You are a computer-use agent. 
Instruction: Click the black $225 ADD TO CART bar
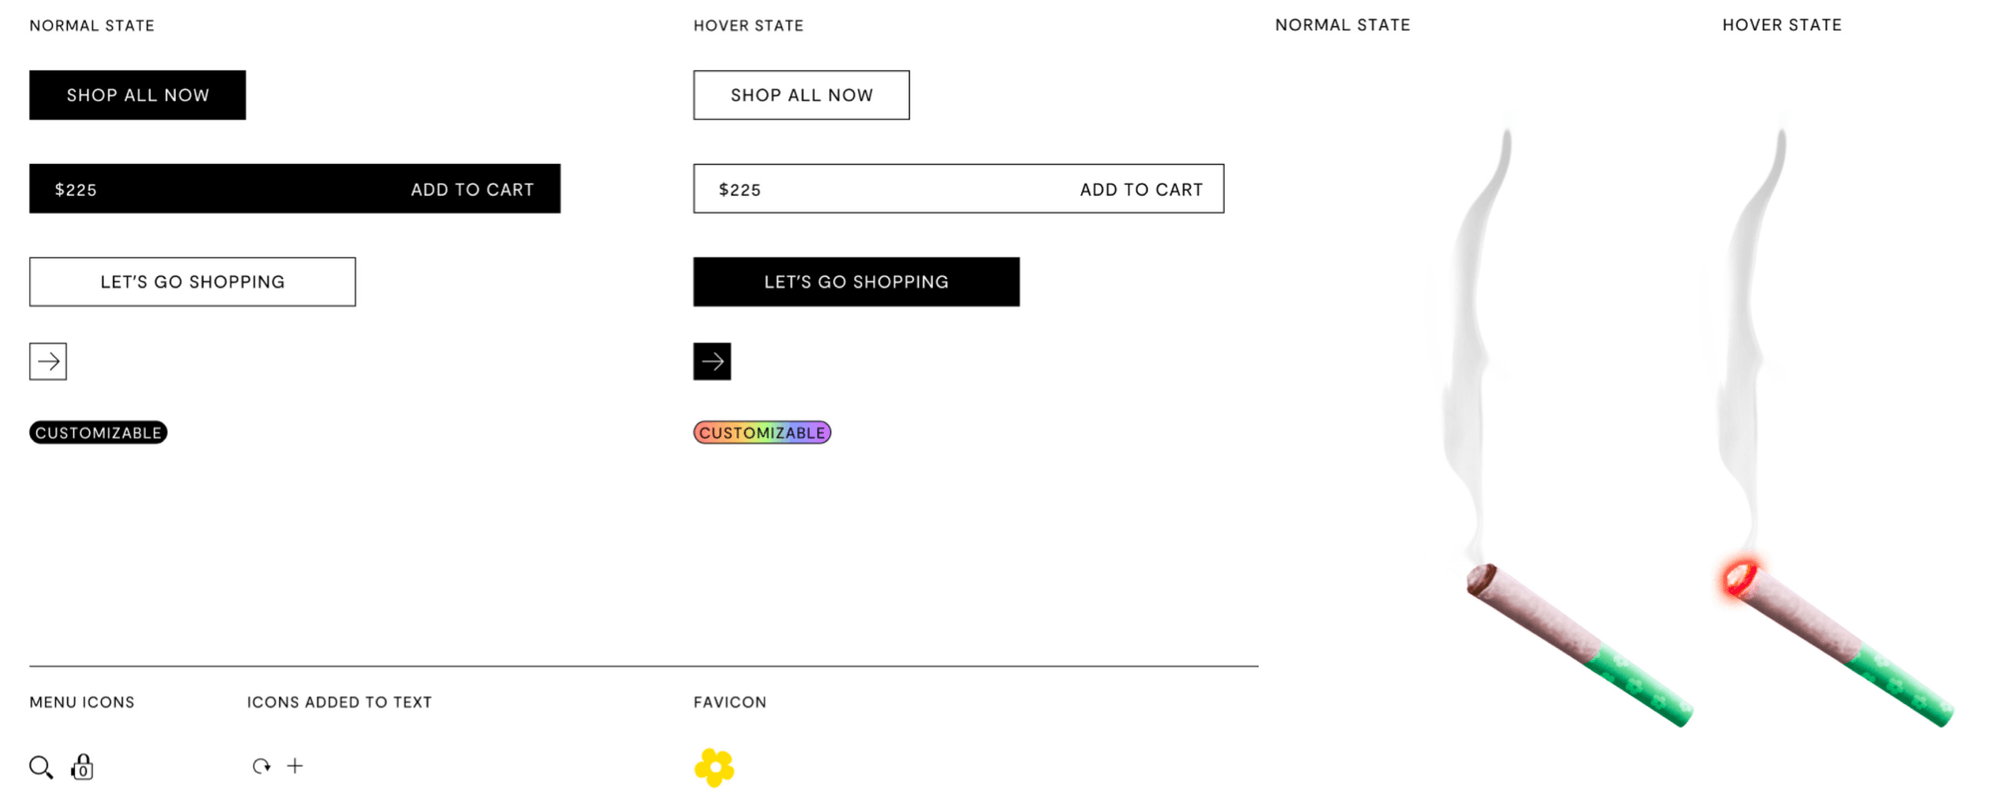pyautogui.click(x=294, y=189)
